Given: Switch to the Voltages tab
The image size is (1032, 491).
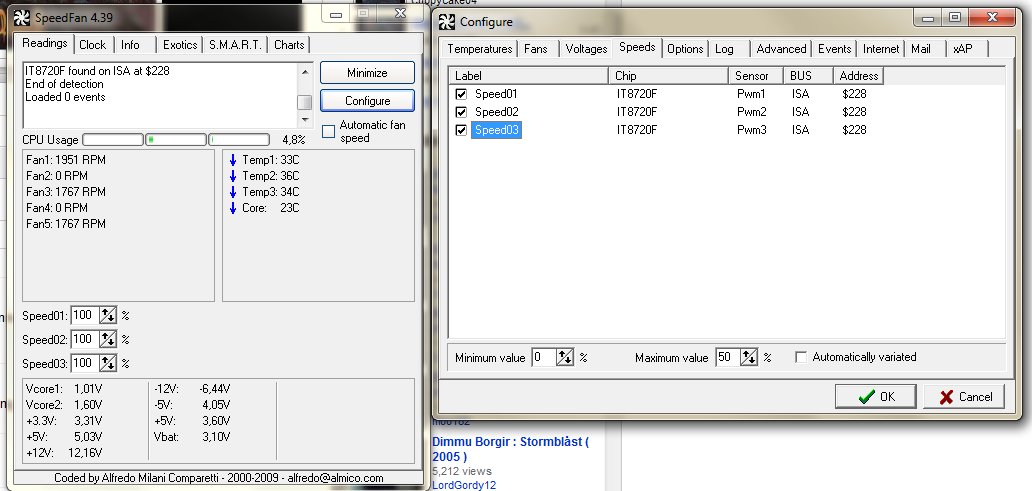Looking at the screenshot, I should [586, 49].
